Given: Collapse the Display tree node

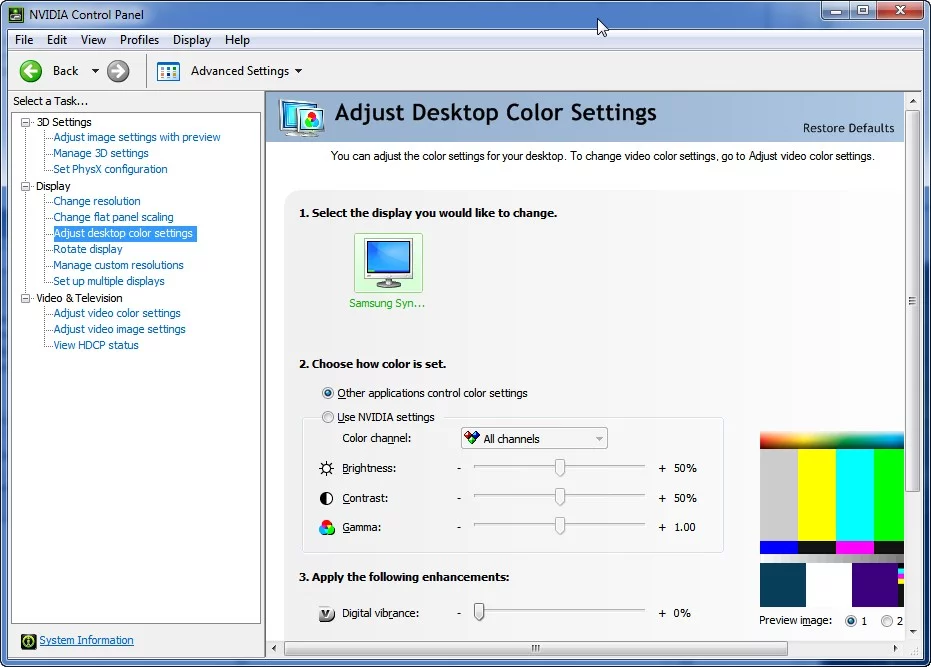Looking at the screenshot, I should (26, 186).
